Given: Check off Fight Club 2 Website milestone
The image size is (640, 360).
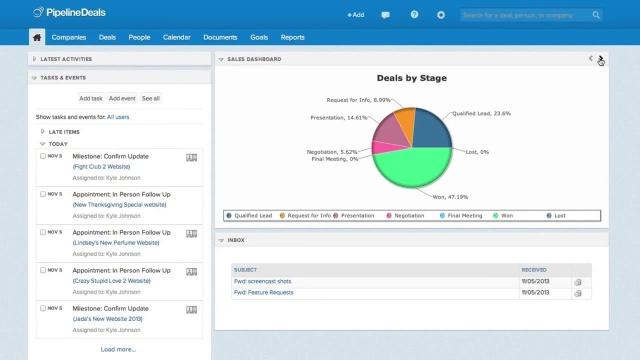Looking at the screenshot, I should (x=43, y=156).
